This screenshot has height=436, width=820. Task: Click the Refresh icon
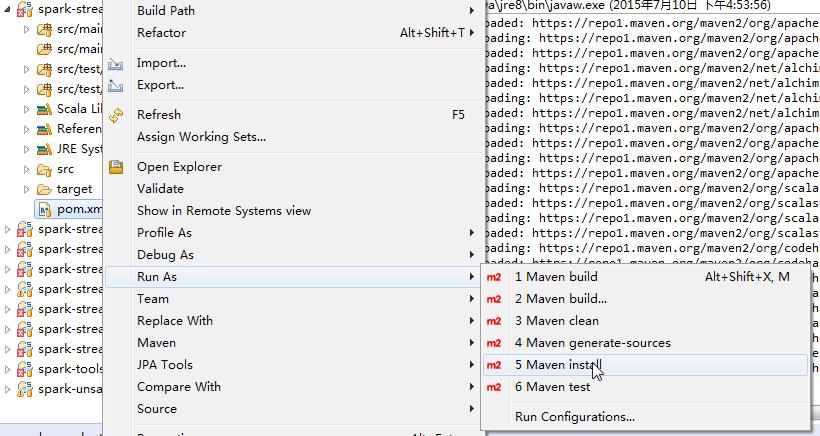tap(116, 115)
